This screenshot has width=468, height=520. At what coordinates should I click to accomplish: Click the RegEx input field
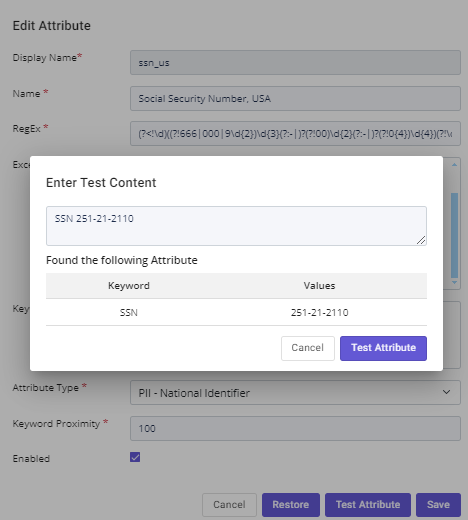point(295,134)
